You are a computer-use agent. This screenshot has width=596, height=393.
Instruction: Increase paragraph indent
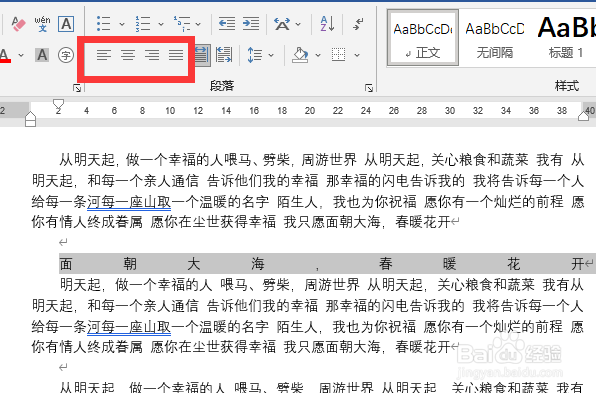coord(251,24)
